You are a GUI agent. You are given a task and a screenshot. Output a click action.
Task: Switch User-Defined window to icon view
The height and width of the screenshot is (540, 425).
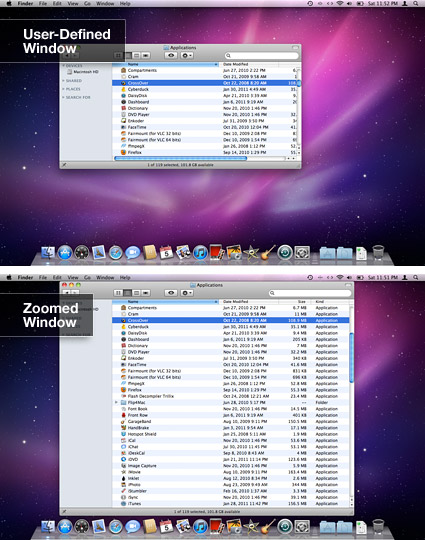pos(118,55)
